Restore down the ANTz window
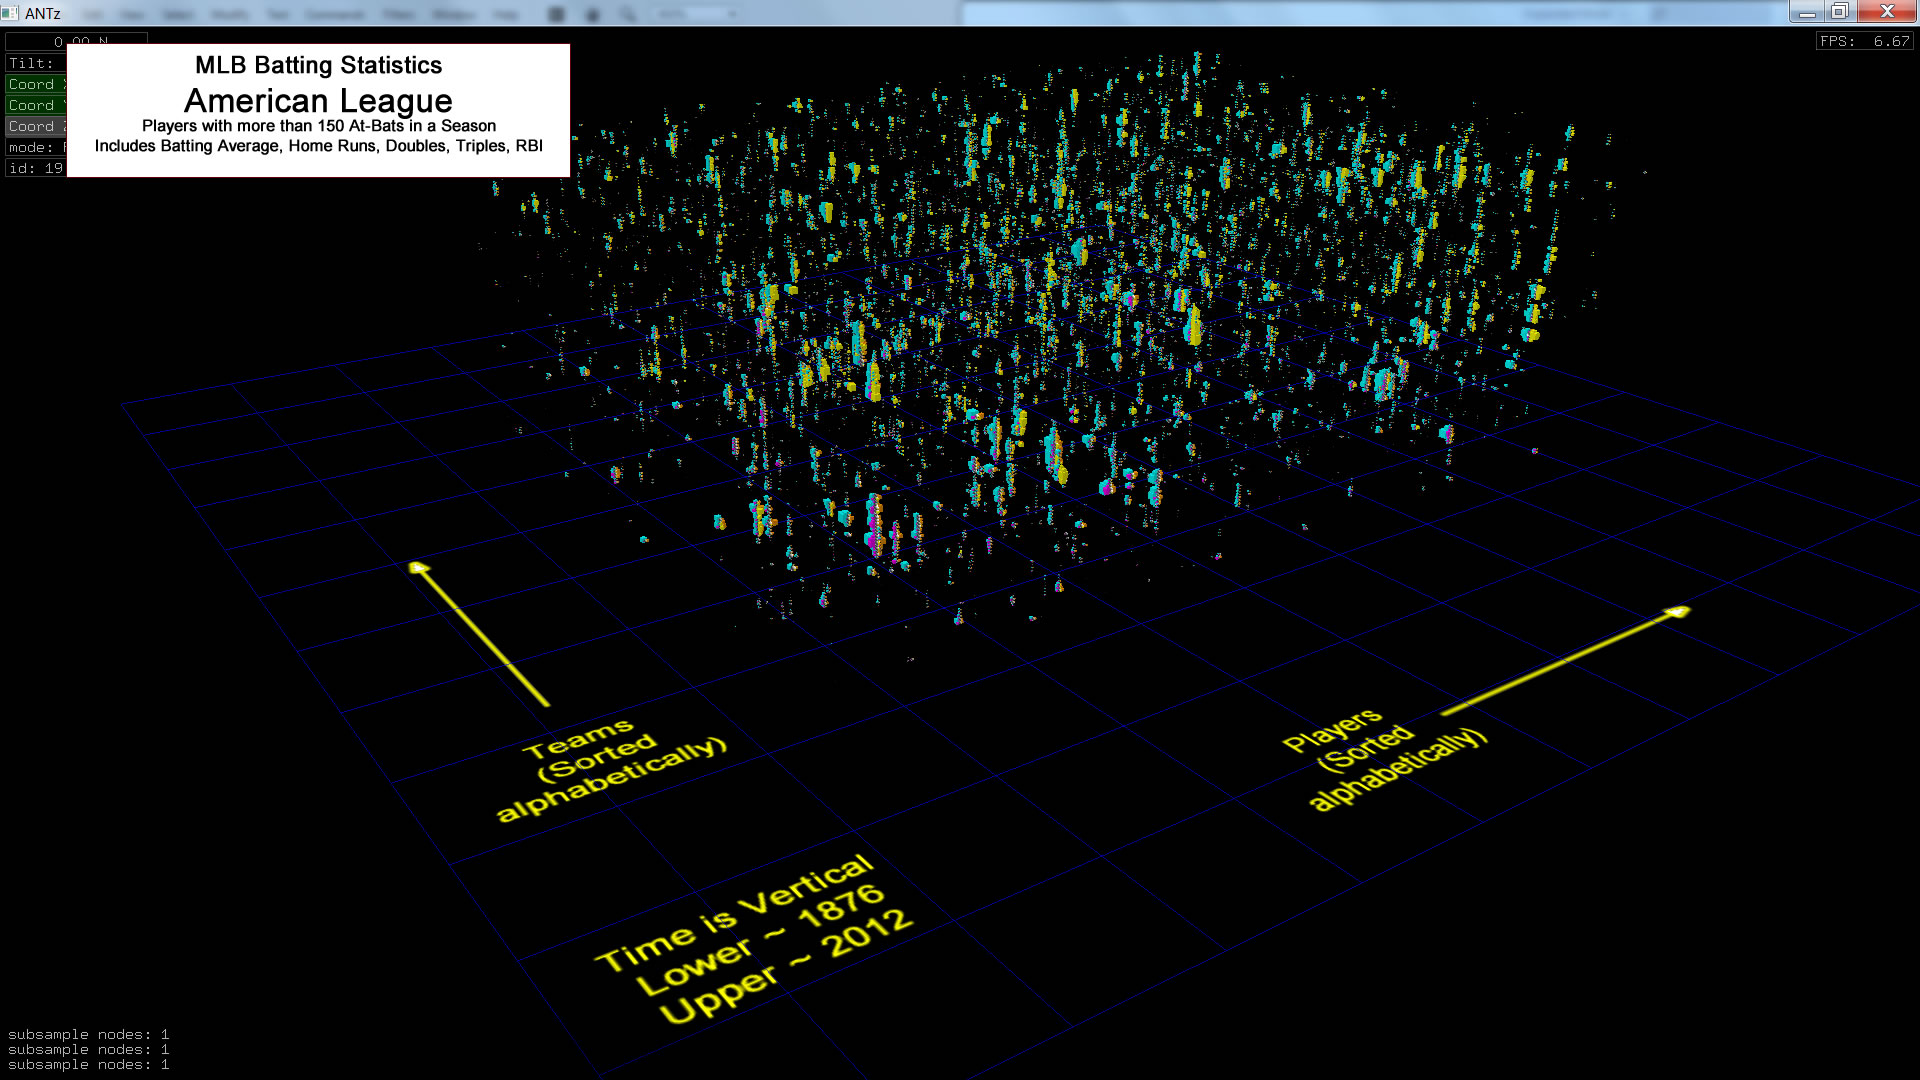Screen dimensions: 1920x1080 1840,12
